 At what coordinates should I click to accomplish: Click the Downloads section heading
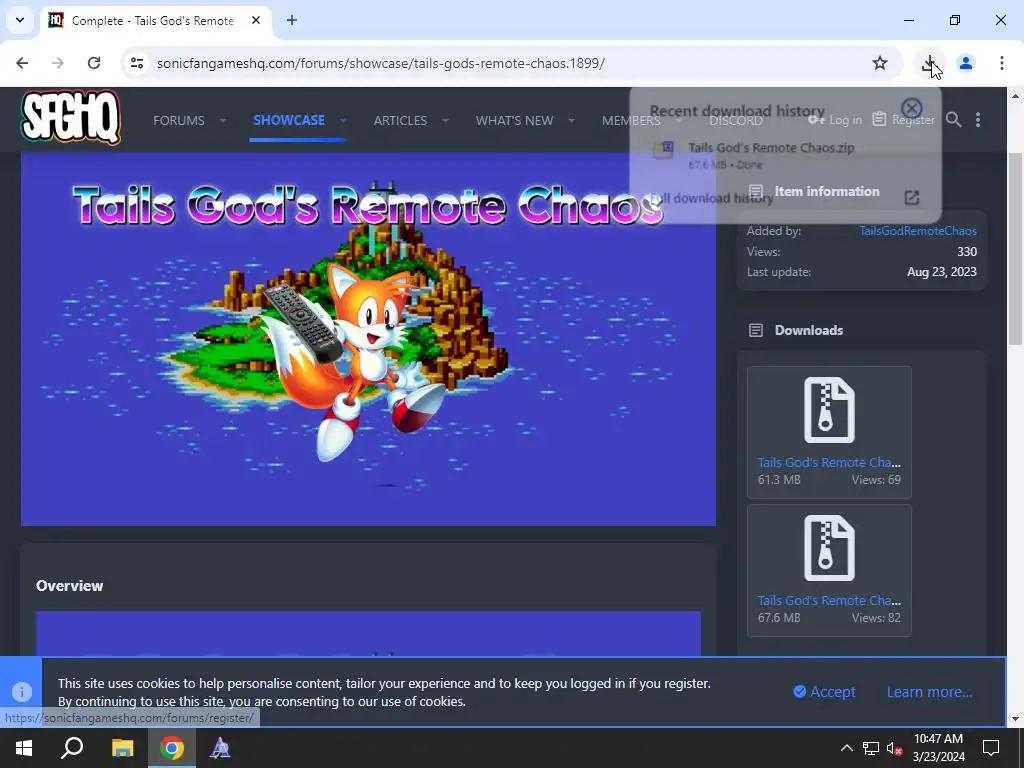point(808,330)
